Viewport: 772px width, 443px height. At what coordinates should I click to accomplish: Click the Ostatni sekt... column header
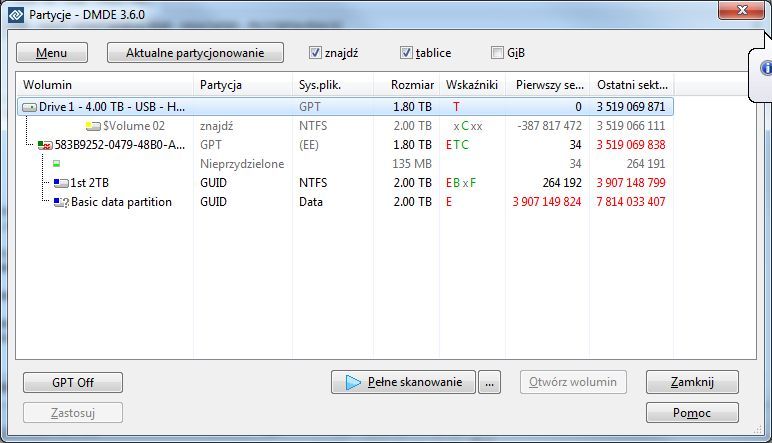pyautogui.click(x=632, y=85)
